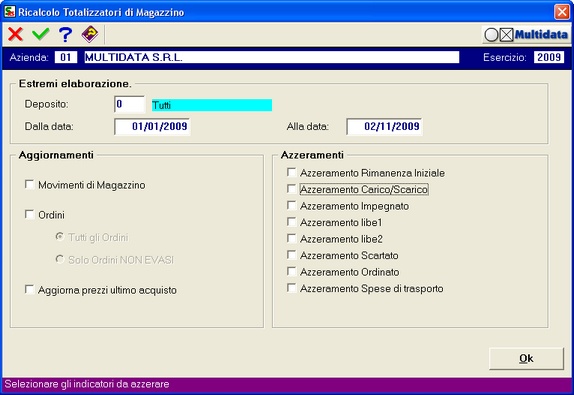
Task: Select the Solo Ordini NON EVASI radio button
Action: point(59,259)
